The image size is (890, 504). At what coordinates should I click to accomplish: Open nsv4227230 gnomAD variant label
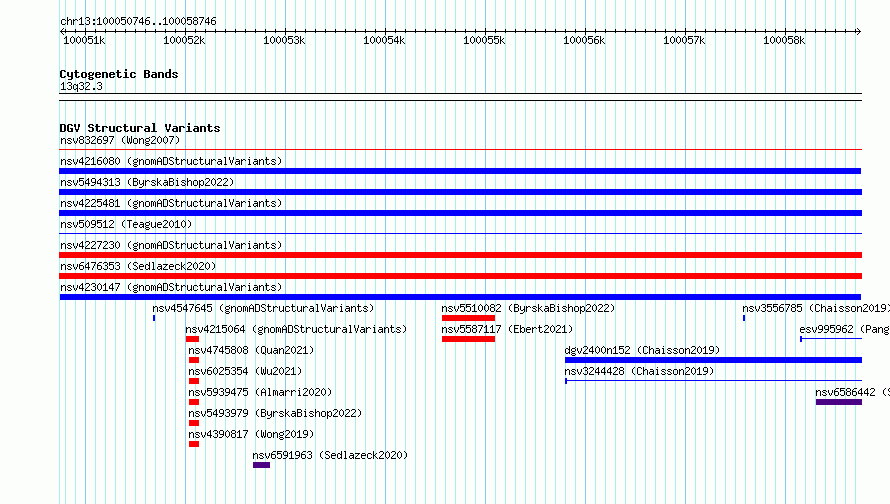coord(171,245)
